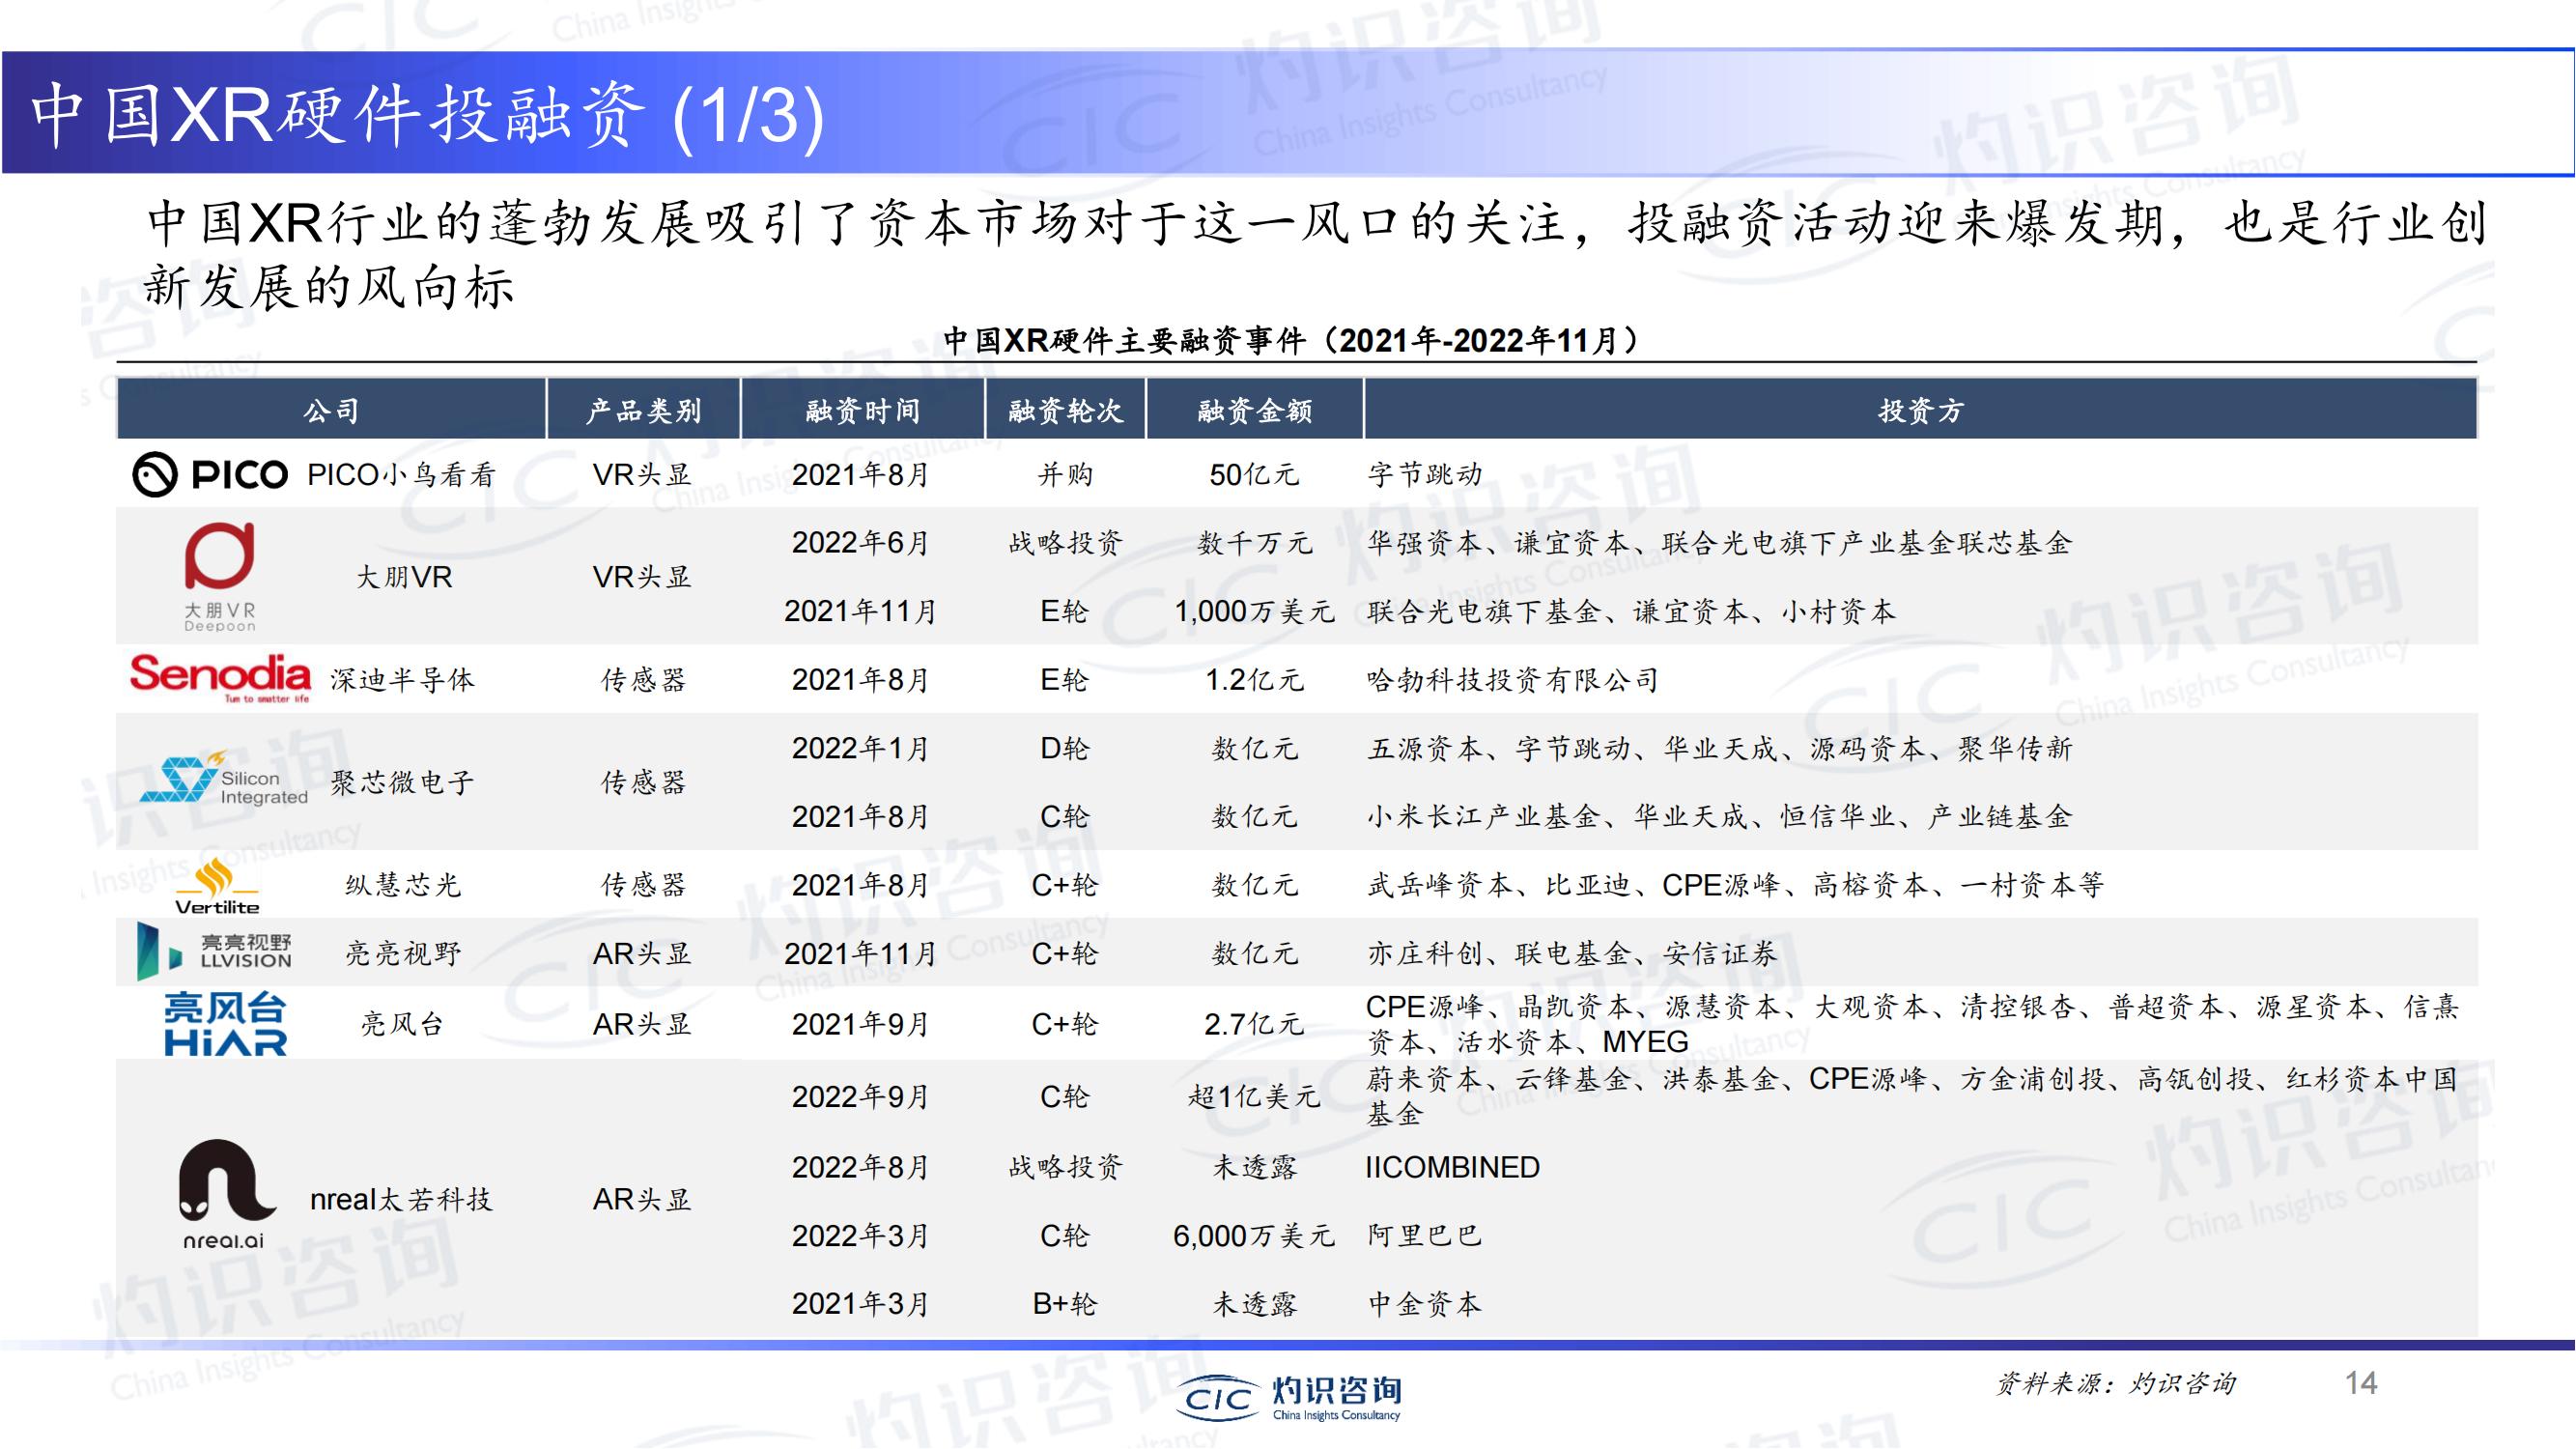Click the CIC 灼识咨询 footer logo

1290,1397
